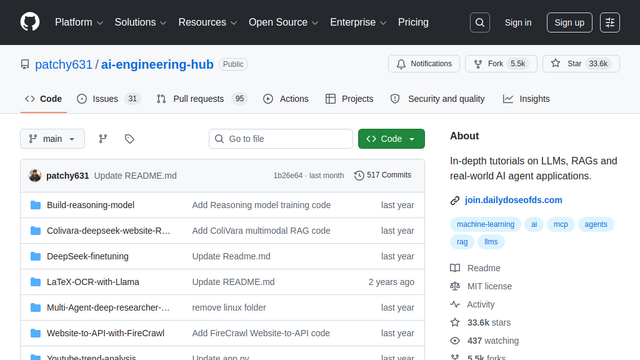Click the star icon beside 33.6k stars
This screenshot has width=640, height=360.
coord(455,322)
